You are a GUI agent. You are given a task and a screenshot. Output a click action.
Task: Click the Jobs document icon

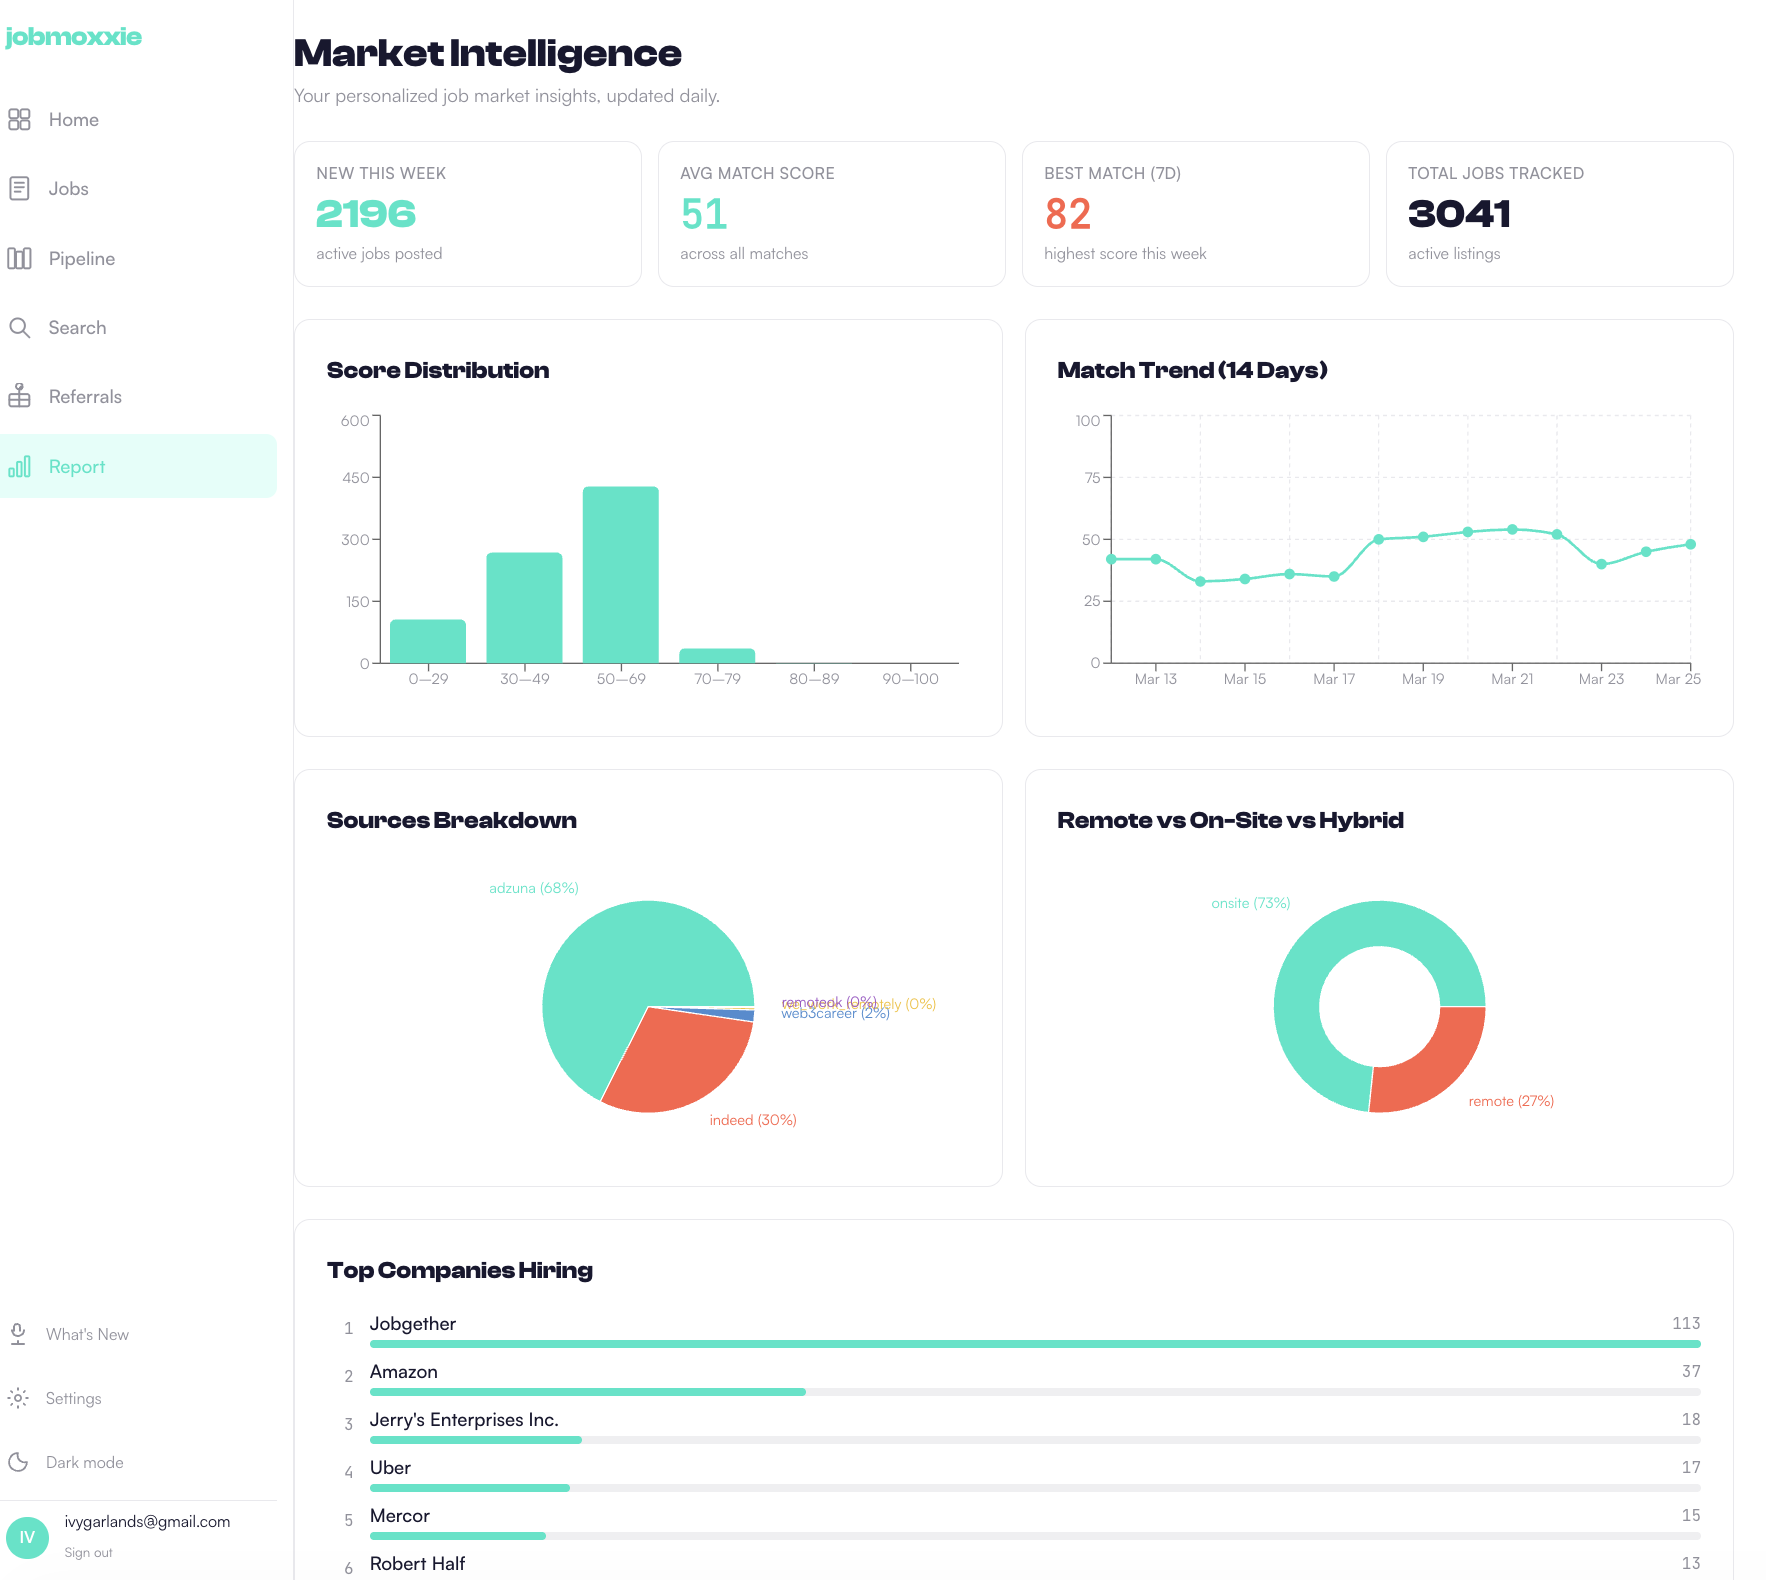pos(19,189)
